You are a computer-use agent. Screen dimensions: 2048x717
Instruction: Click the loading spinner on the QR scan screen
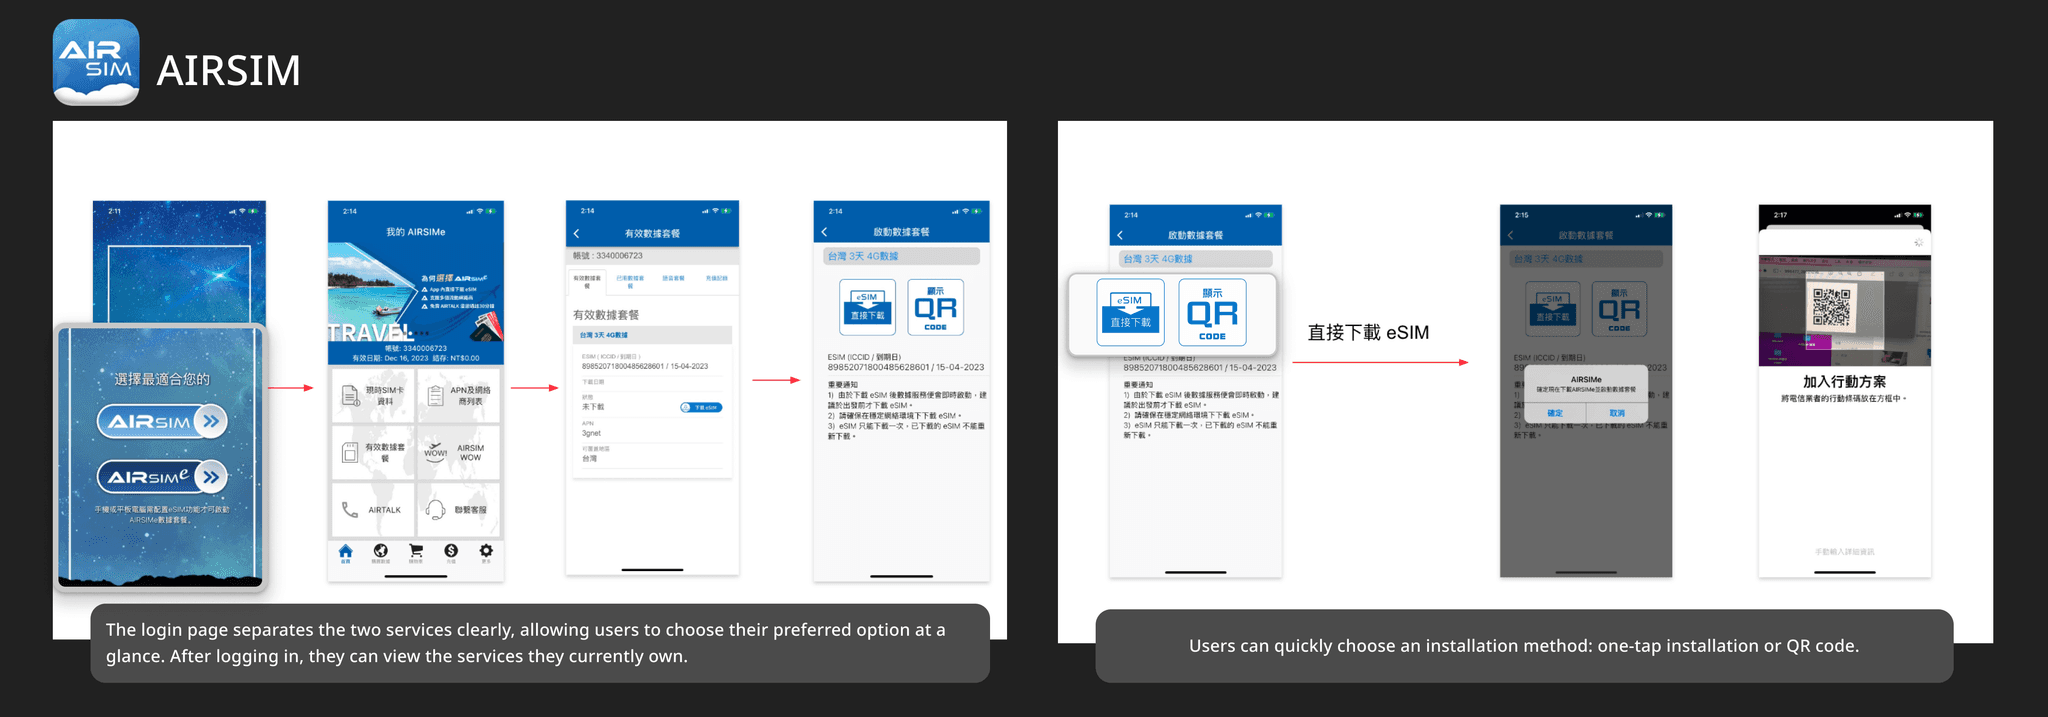coord(1918,243)
